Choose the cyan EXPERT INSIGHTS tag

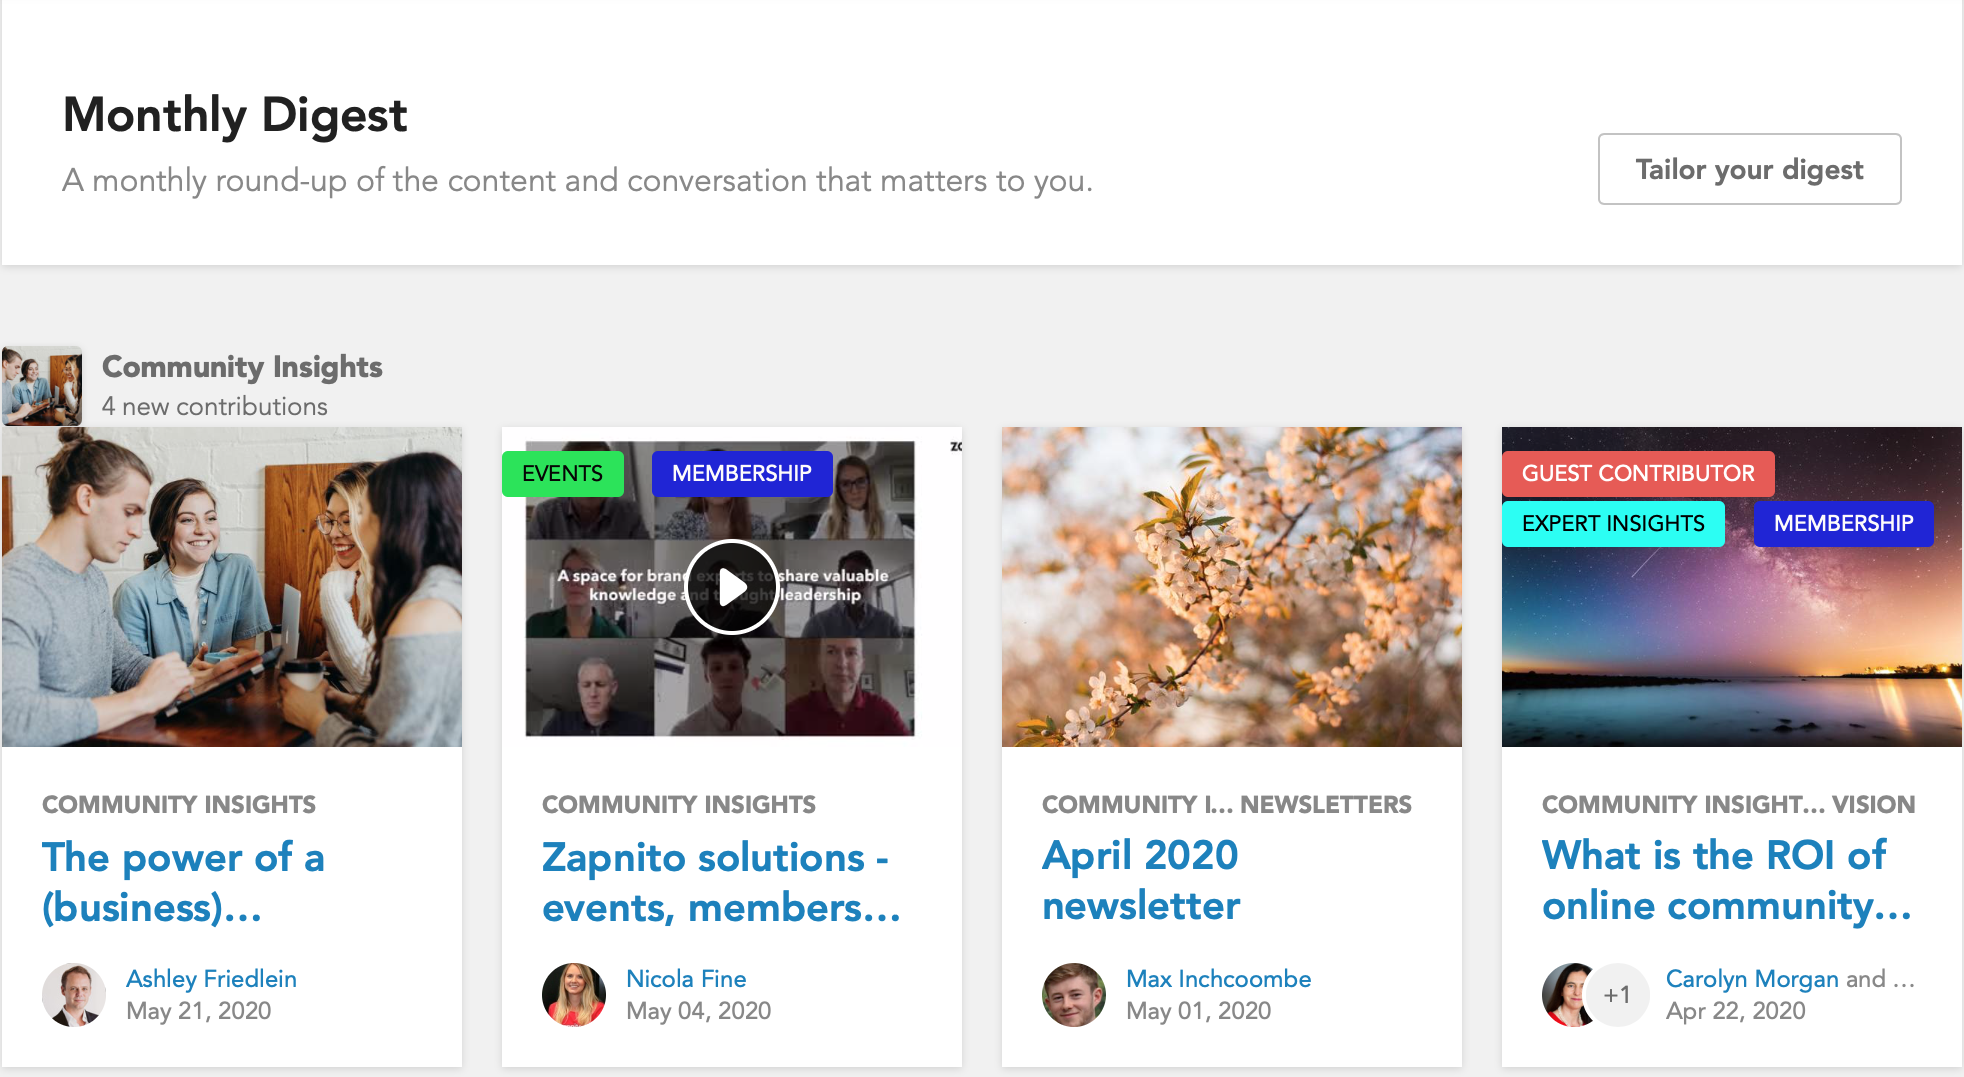pos(1613,524)
